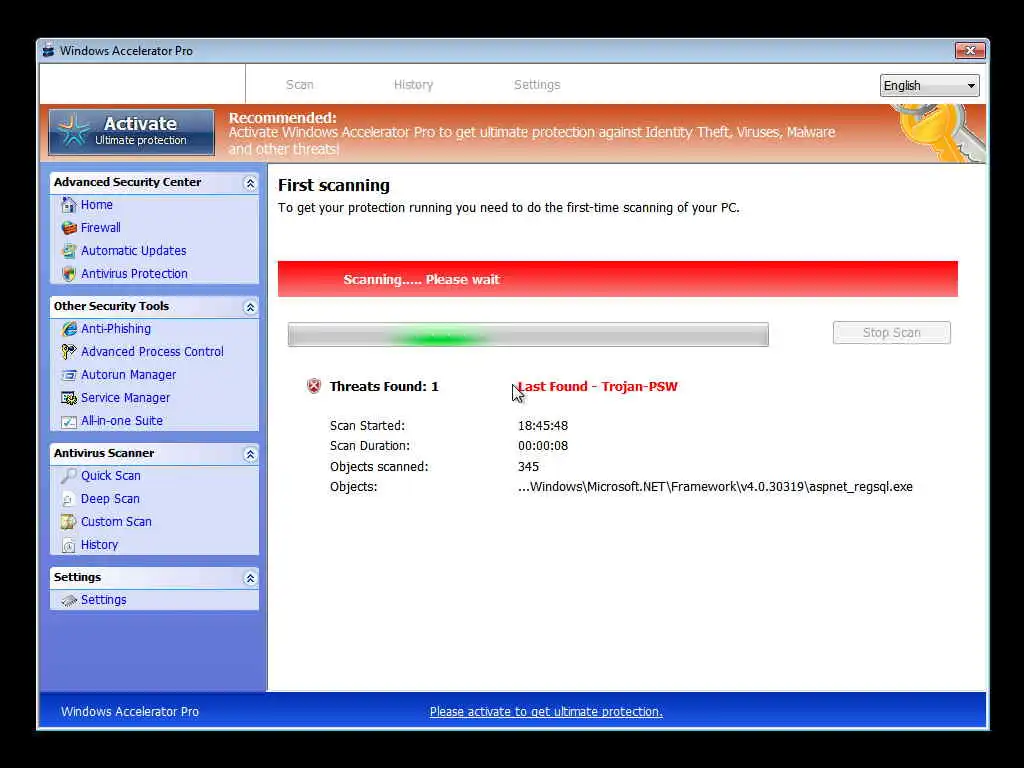Click the Quick Scan magnifier icon
This screenshot has width=1024, height=768.
(69, 476)
